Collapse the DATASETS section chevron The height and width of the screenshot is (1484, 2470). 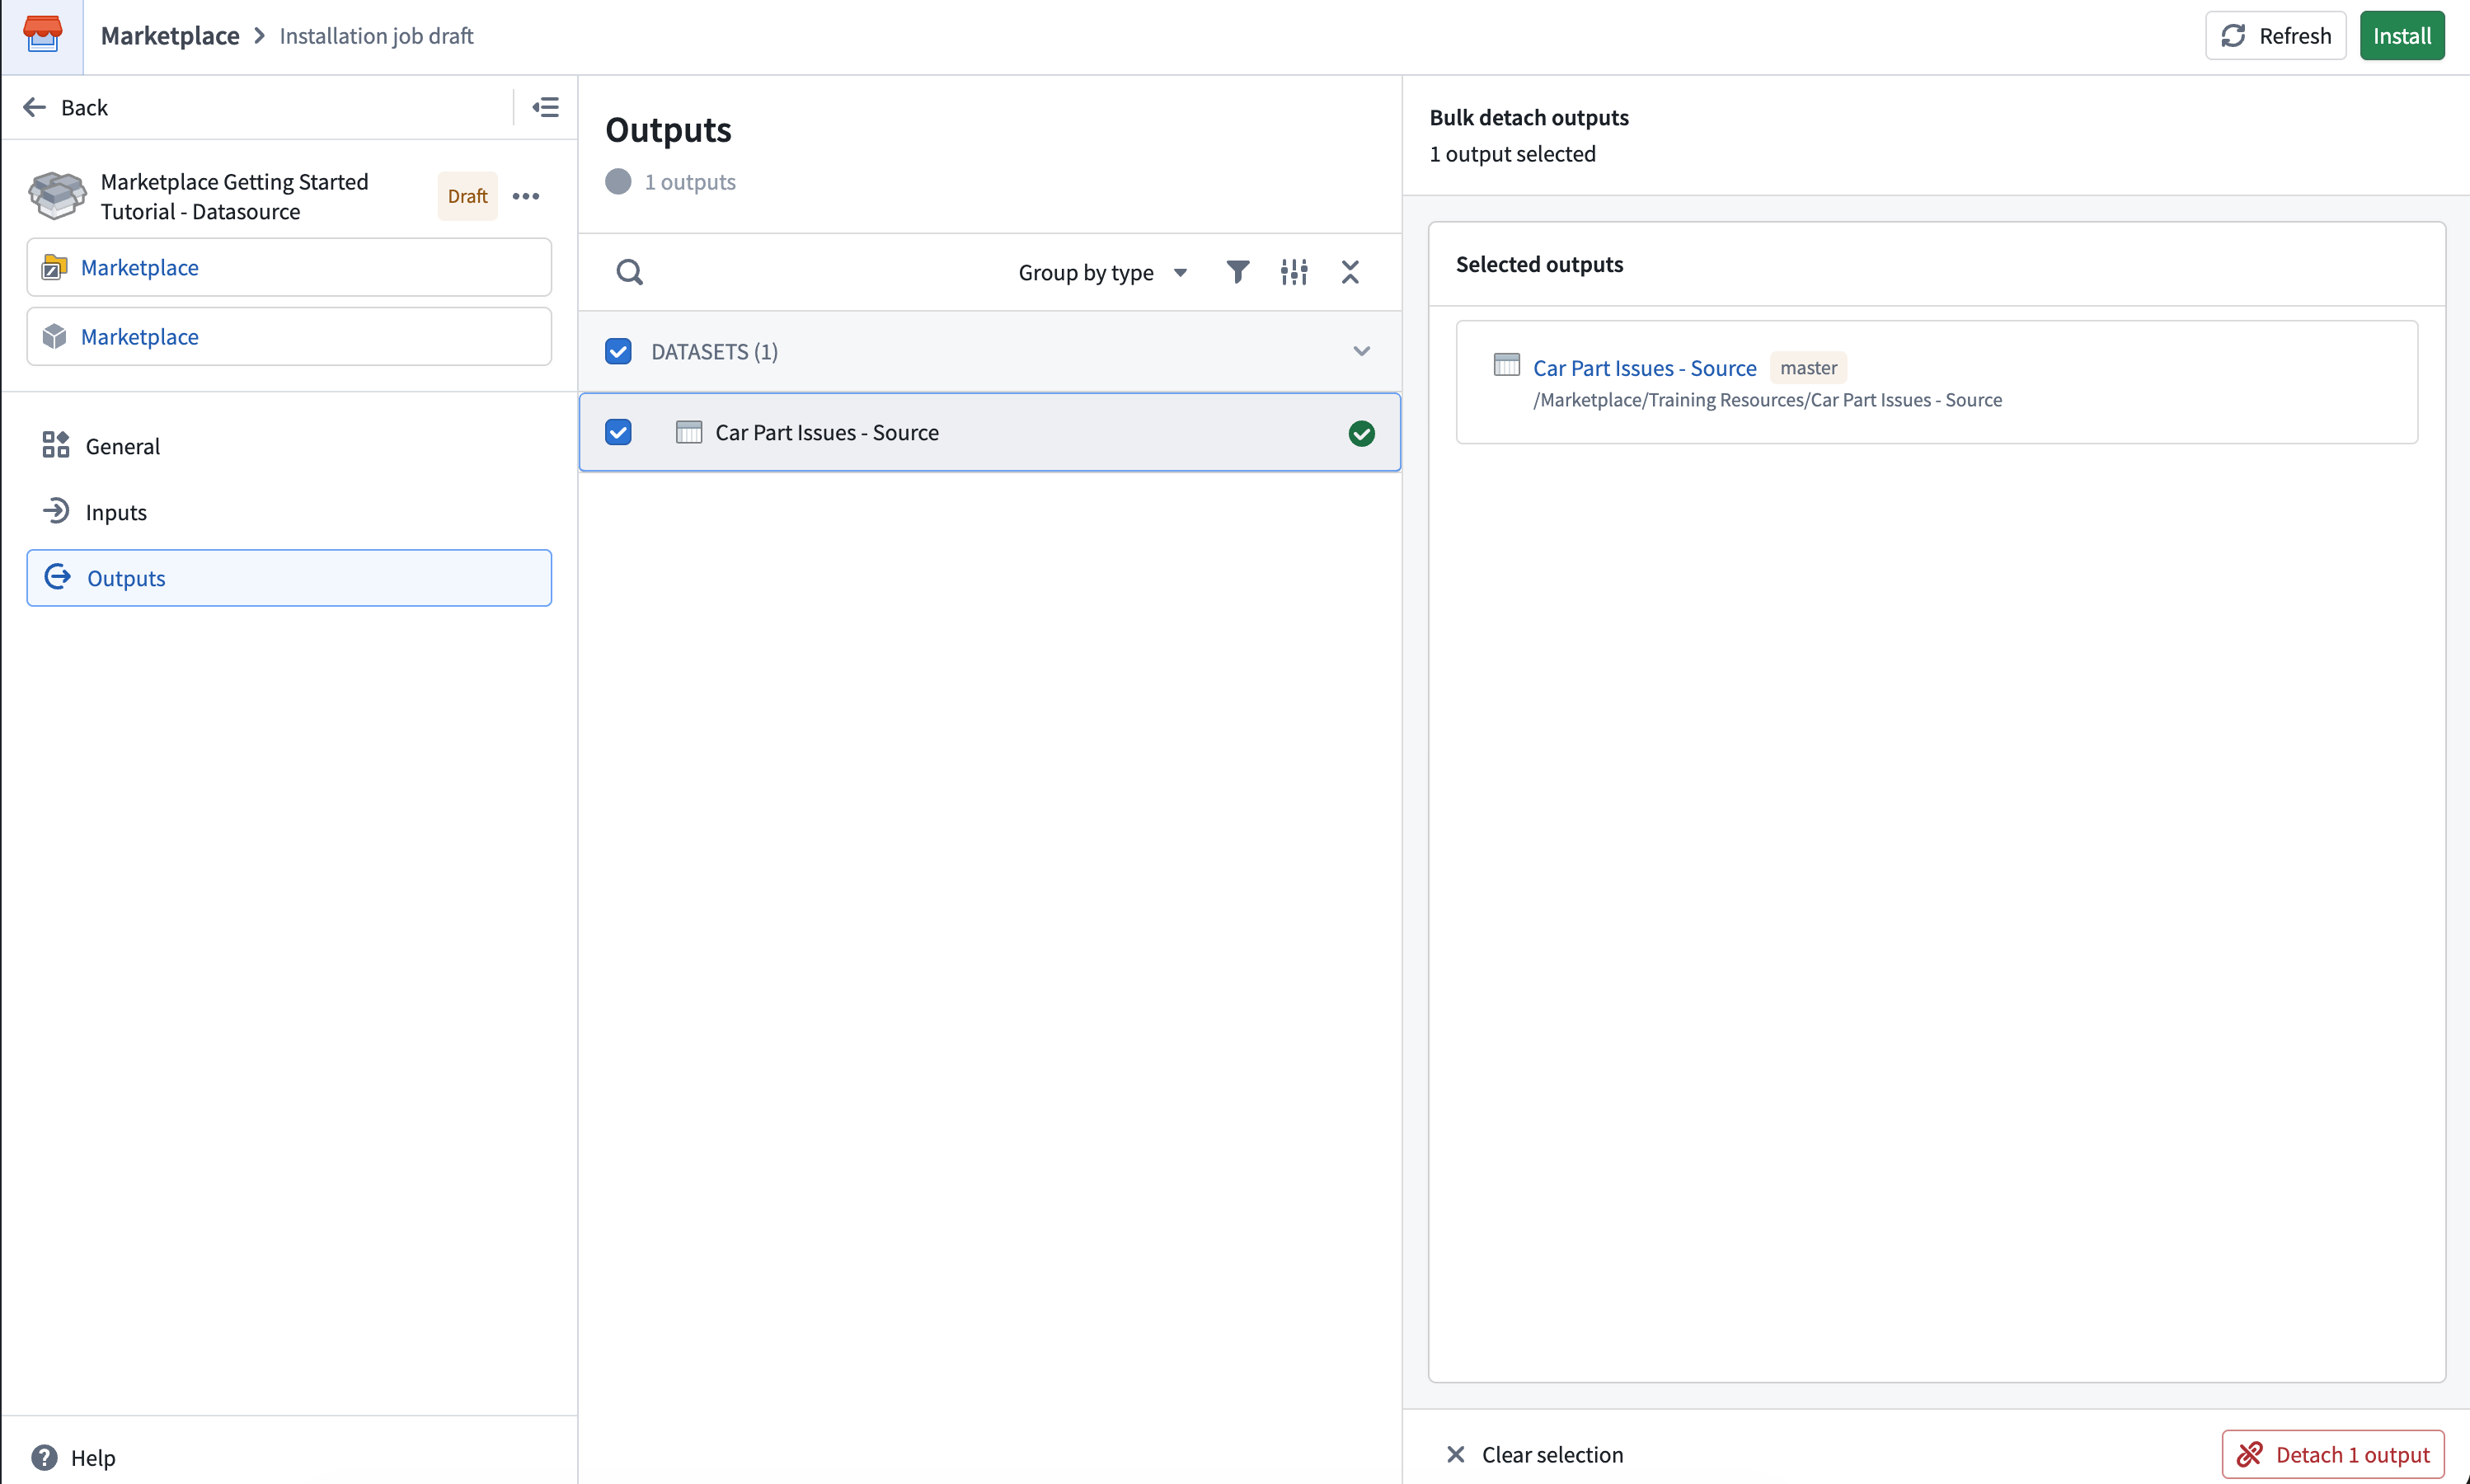tap(1361, 351)
